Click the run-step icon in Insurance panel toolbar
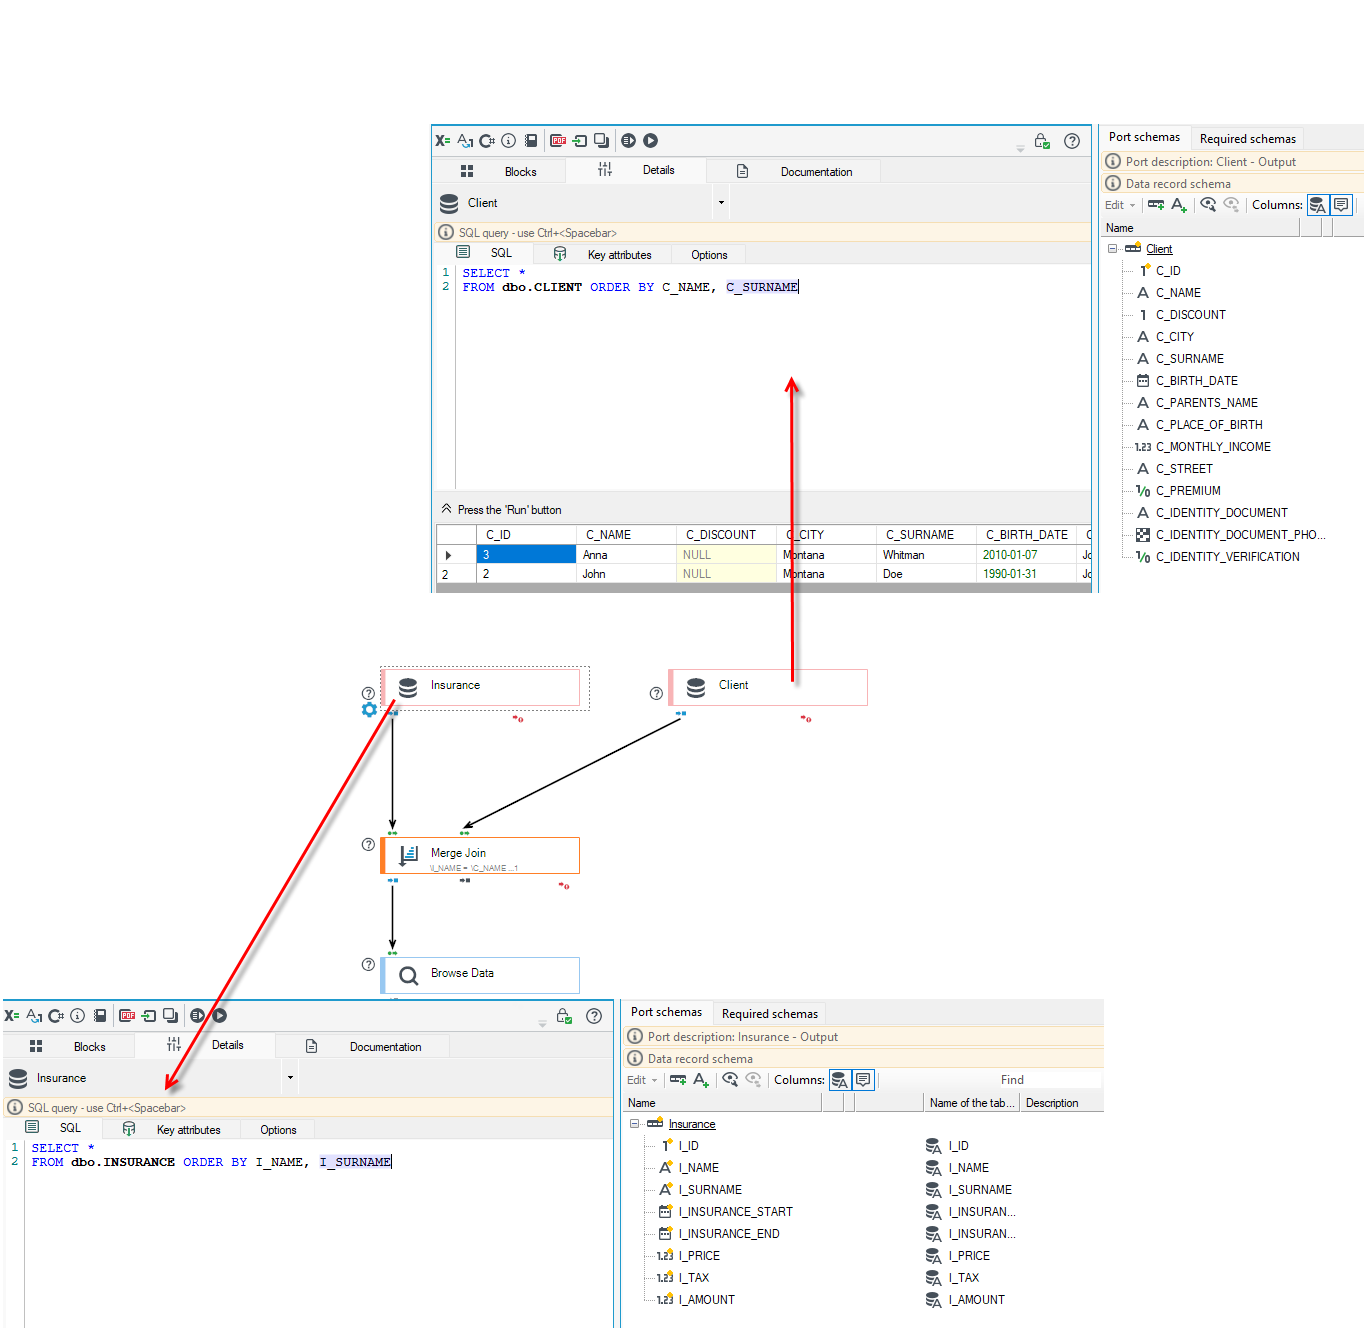 (197, 1016)
